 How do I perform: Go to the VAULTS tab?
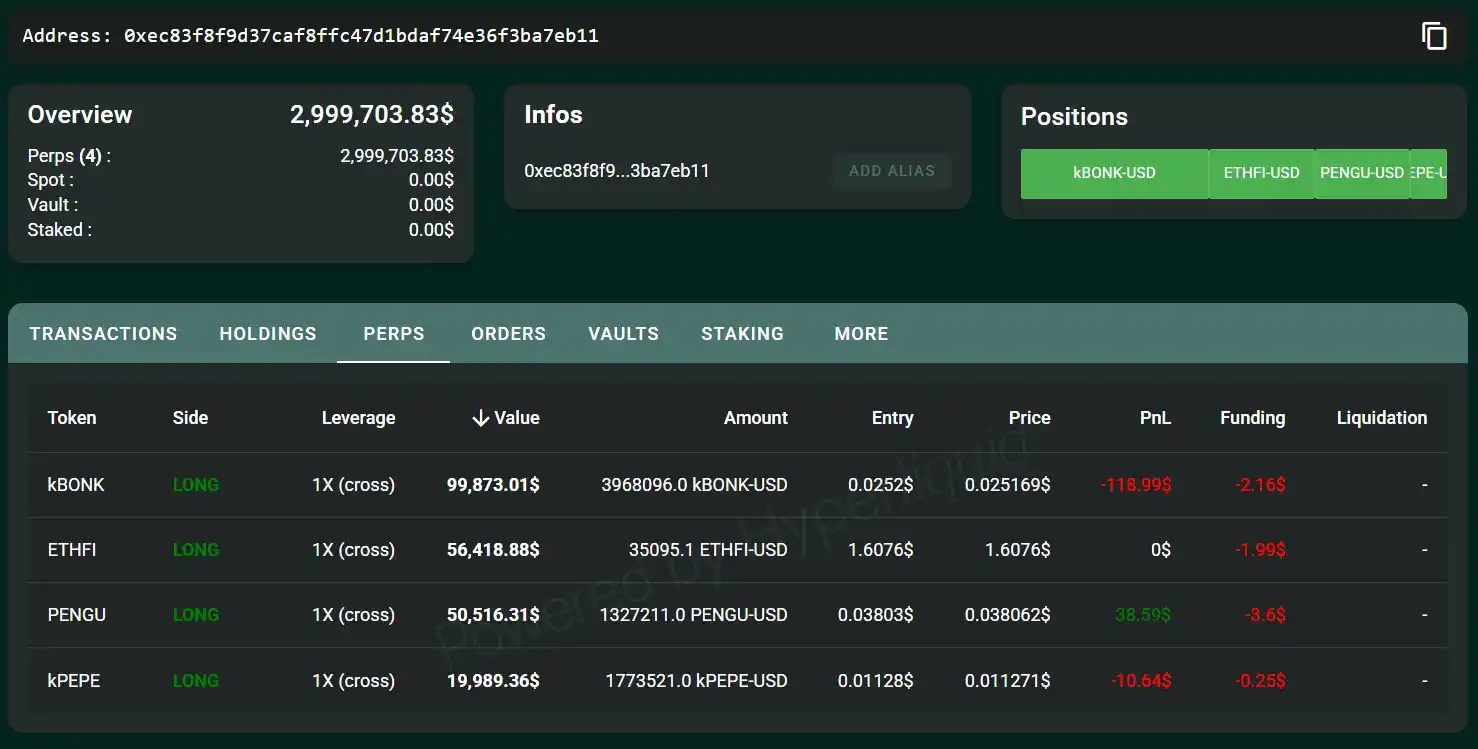(623, 334)
